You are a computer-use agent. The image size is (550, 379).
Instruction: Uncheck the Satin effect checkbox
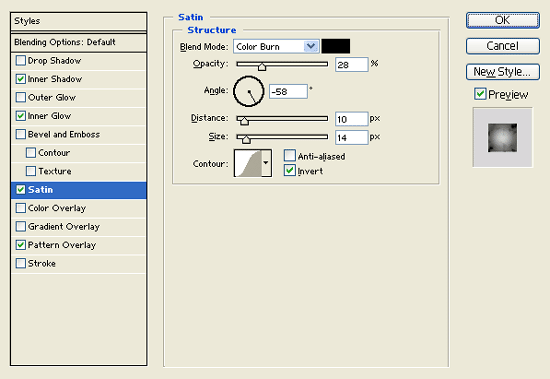pyautogui.click(x=21, y=190)
